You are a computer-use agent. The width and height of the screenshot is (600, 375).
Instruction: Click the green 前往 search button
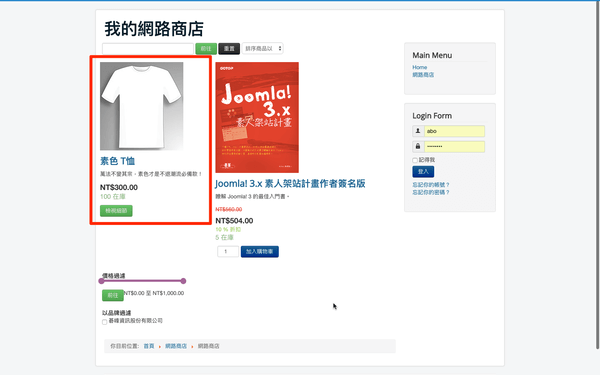(x=206, y=49)
